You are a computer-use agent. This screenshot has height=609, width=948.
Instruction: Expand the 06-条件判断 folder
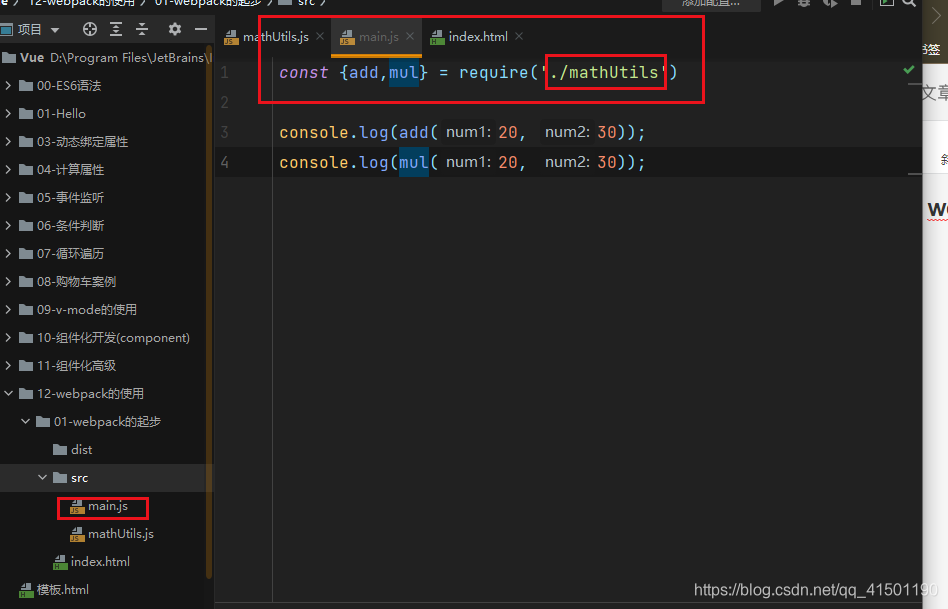tap(8, 225)
